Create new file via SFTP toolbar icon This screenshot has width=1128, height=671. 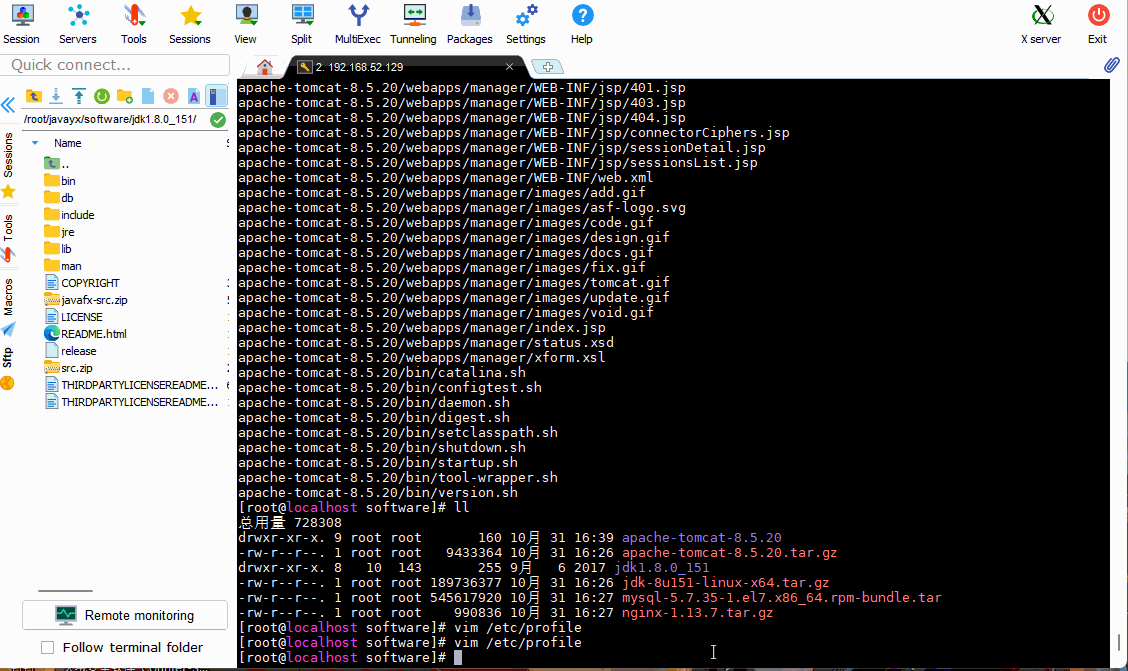tap(147, 96)
